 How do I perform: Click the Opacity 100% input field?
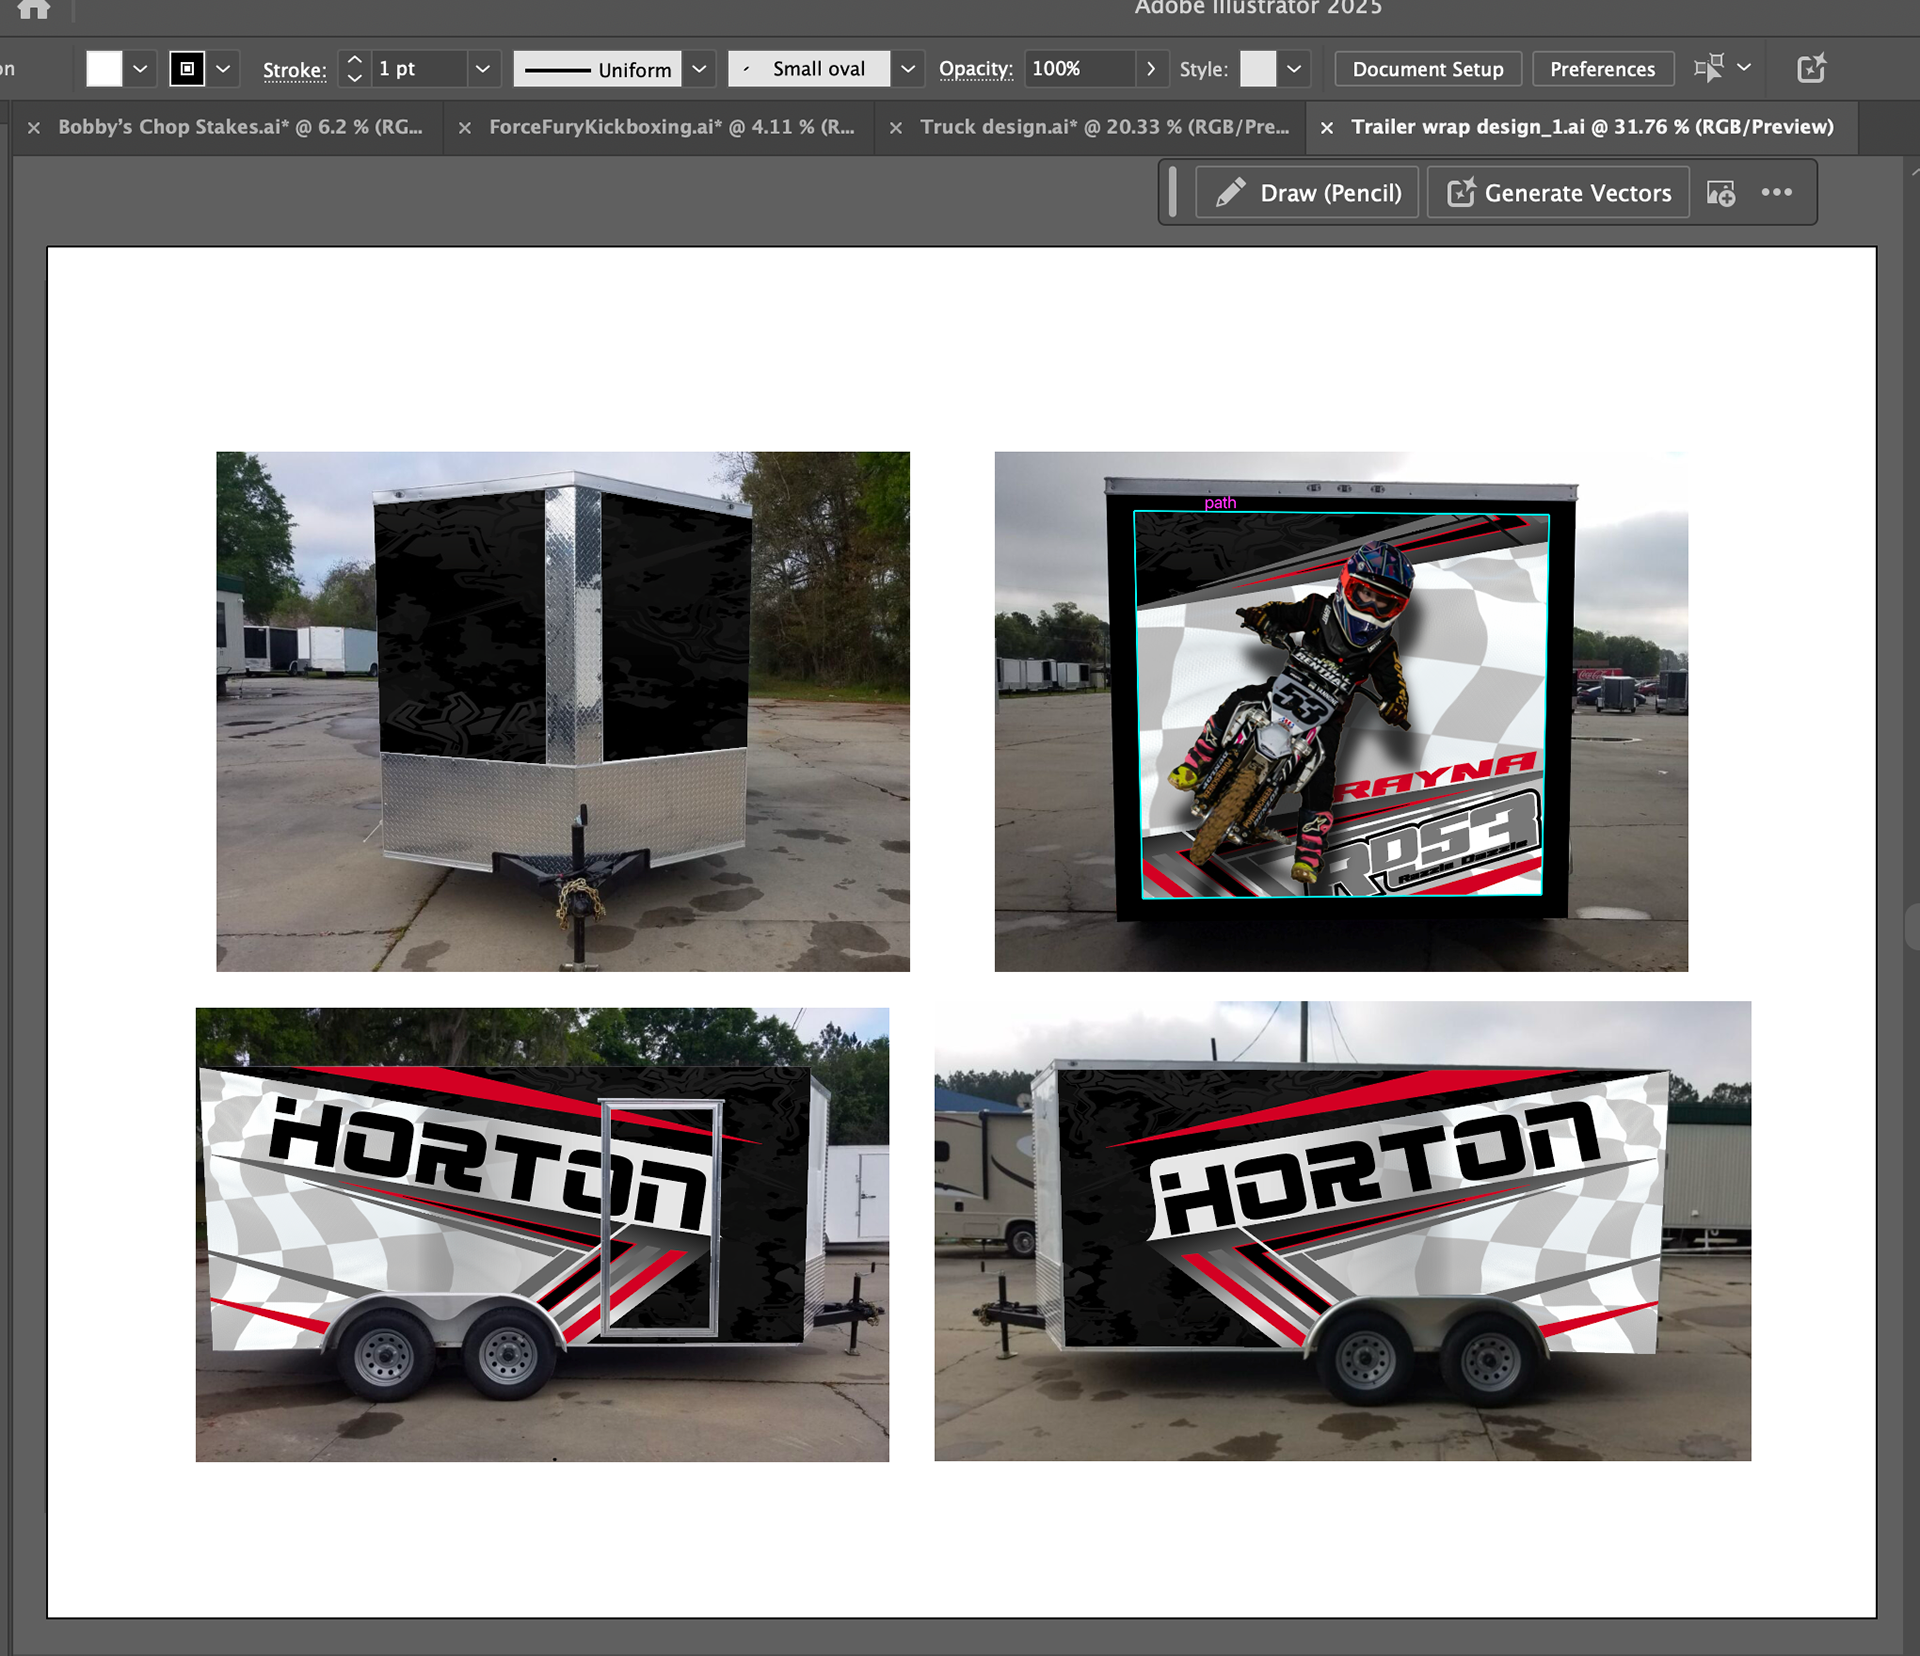coord(1078,69)
